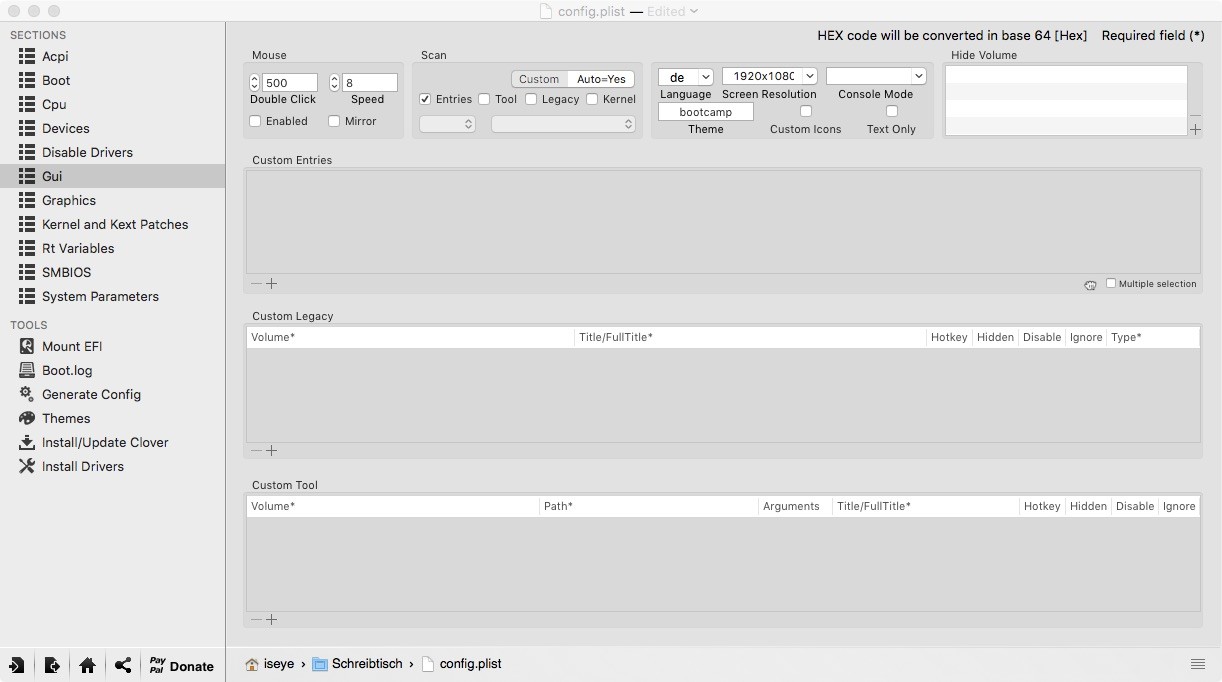Check the Scan Legacy checkbox
The width and height of the screenshot is (1222, 682).
pyautogui.click(x=531, y=99)
